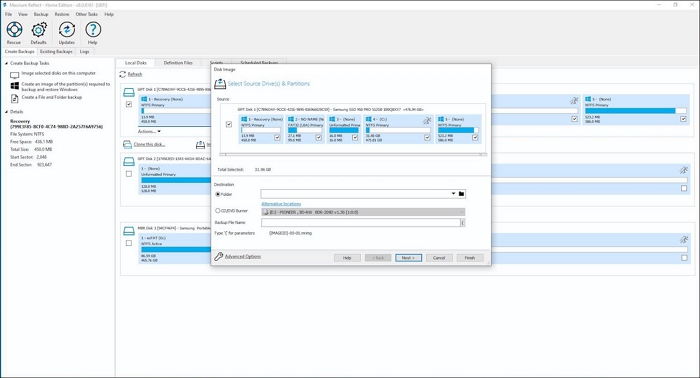Open the File menu
Image resolution: width=700 pixels, height=378 pixels.
8,14
